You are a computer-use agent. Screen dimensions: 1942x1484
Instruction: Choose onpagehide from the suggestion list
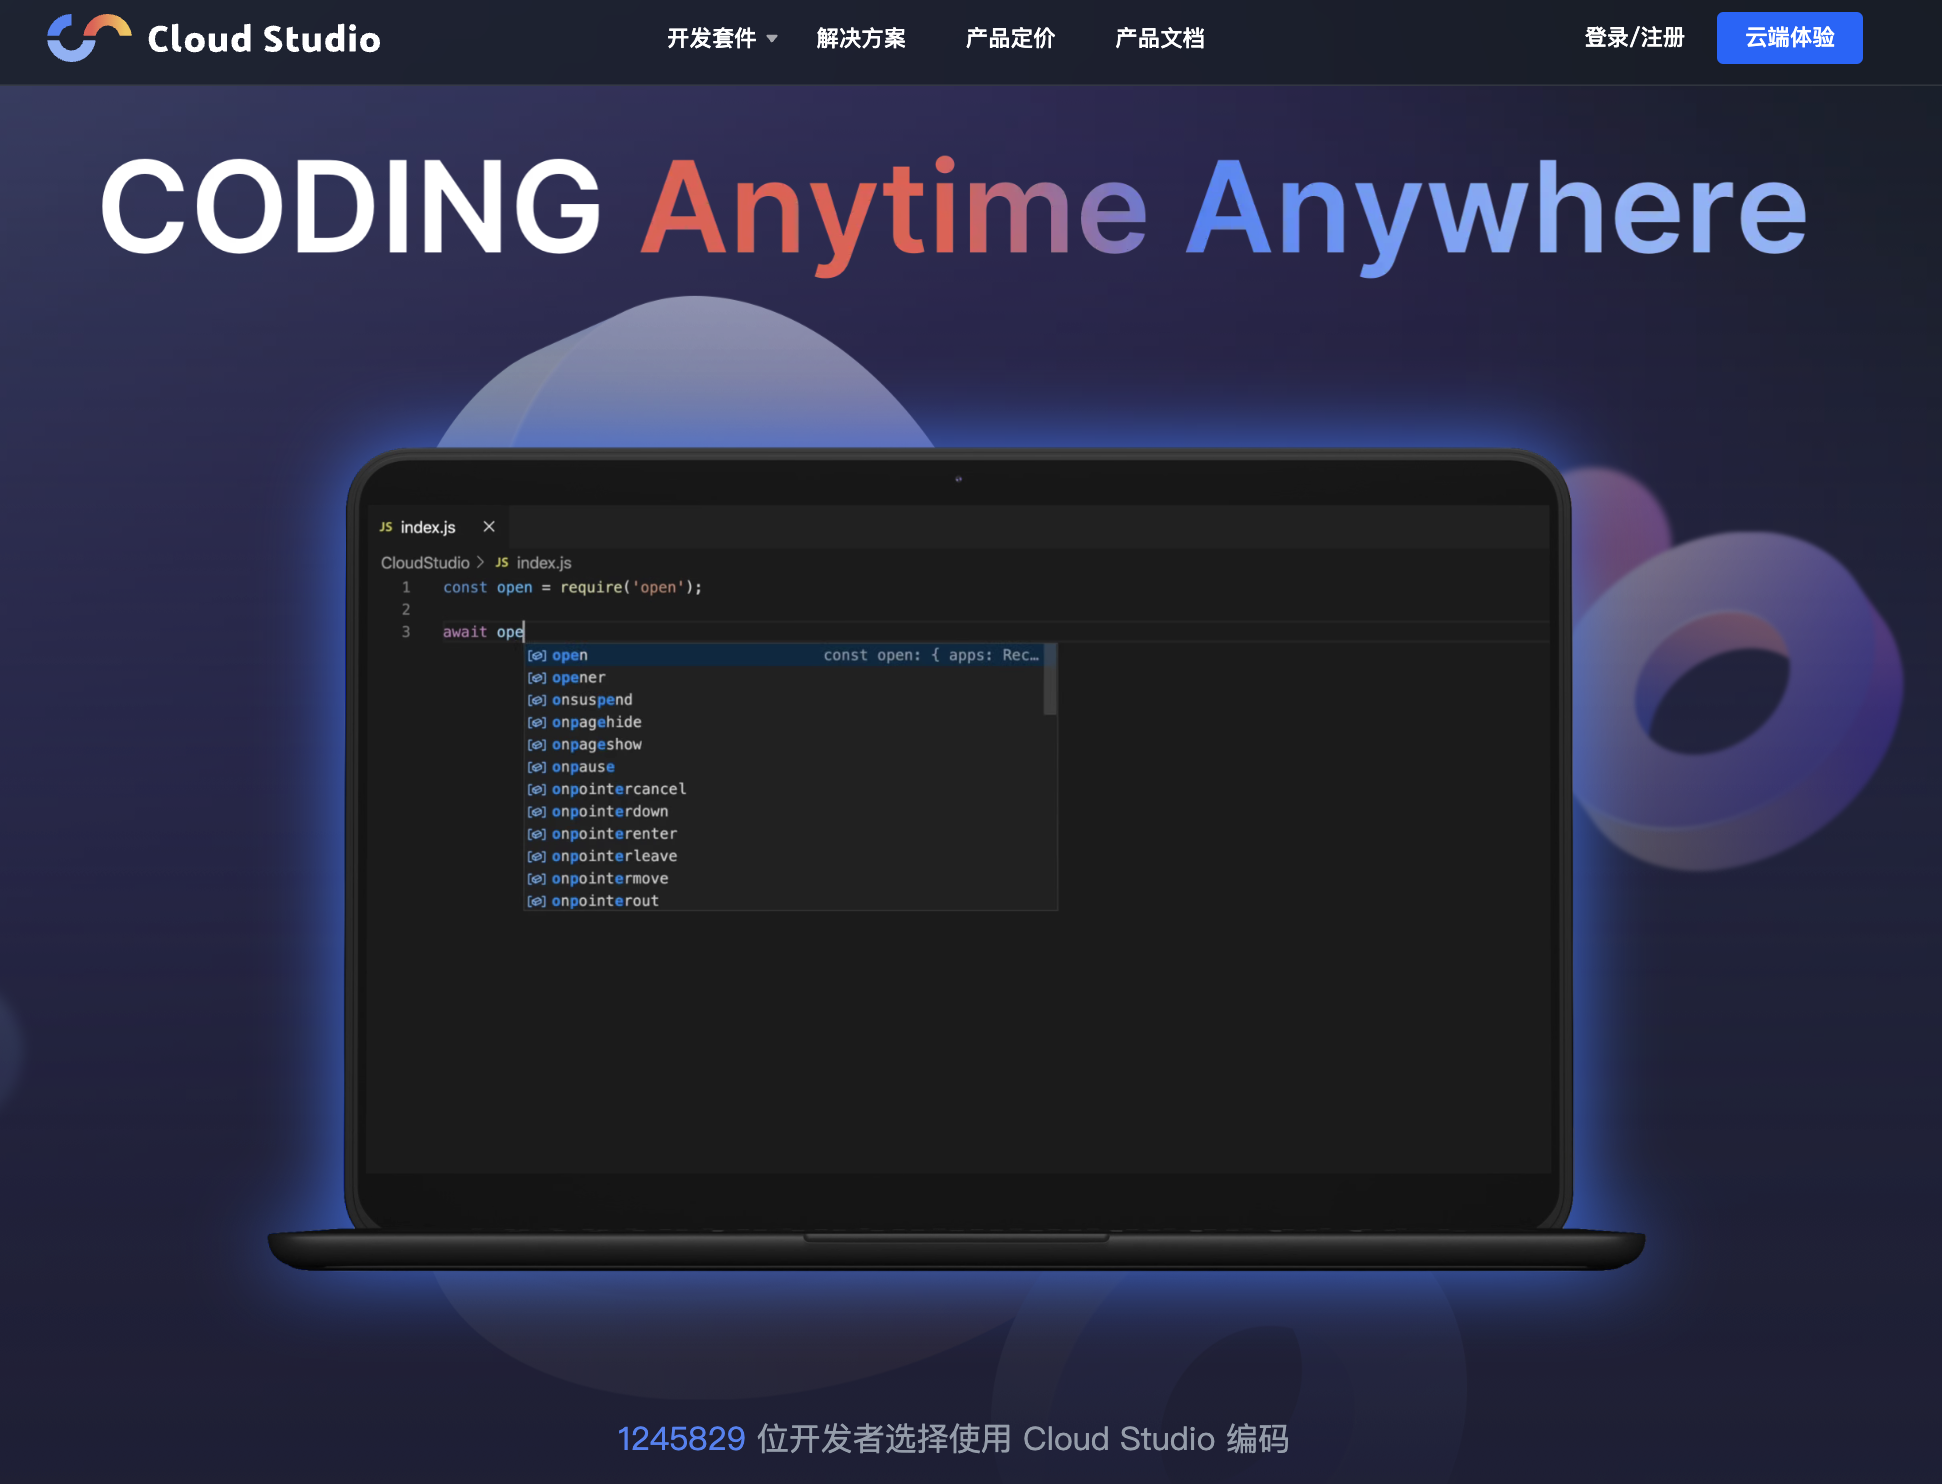tap(597, 722)
